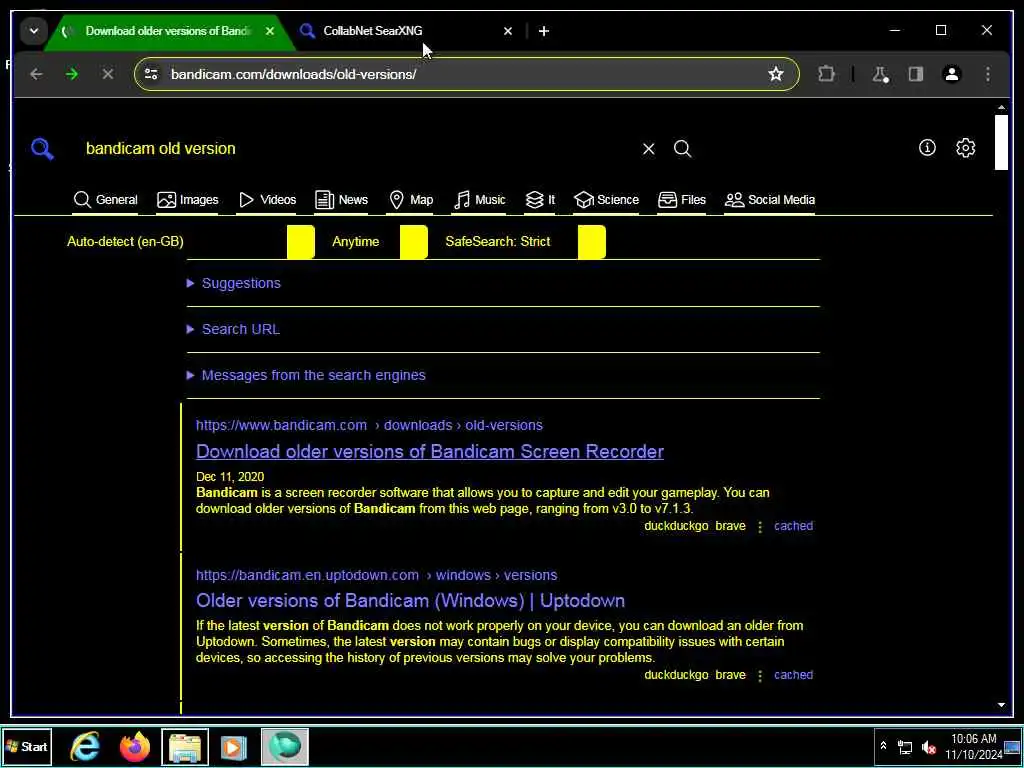Close the Download older versions tab
Viewport: 1024px width, 768px height.
point(270,31)
